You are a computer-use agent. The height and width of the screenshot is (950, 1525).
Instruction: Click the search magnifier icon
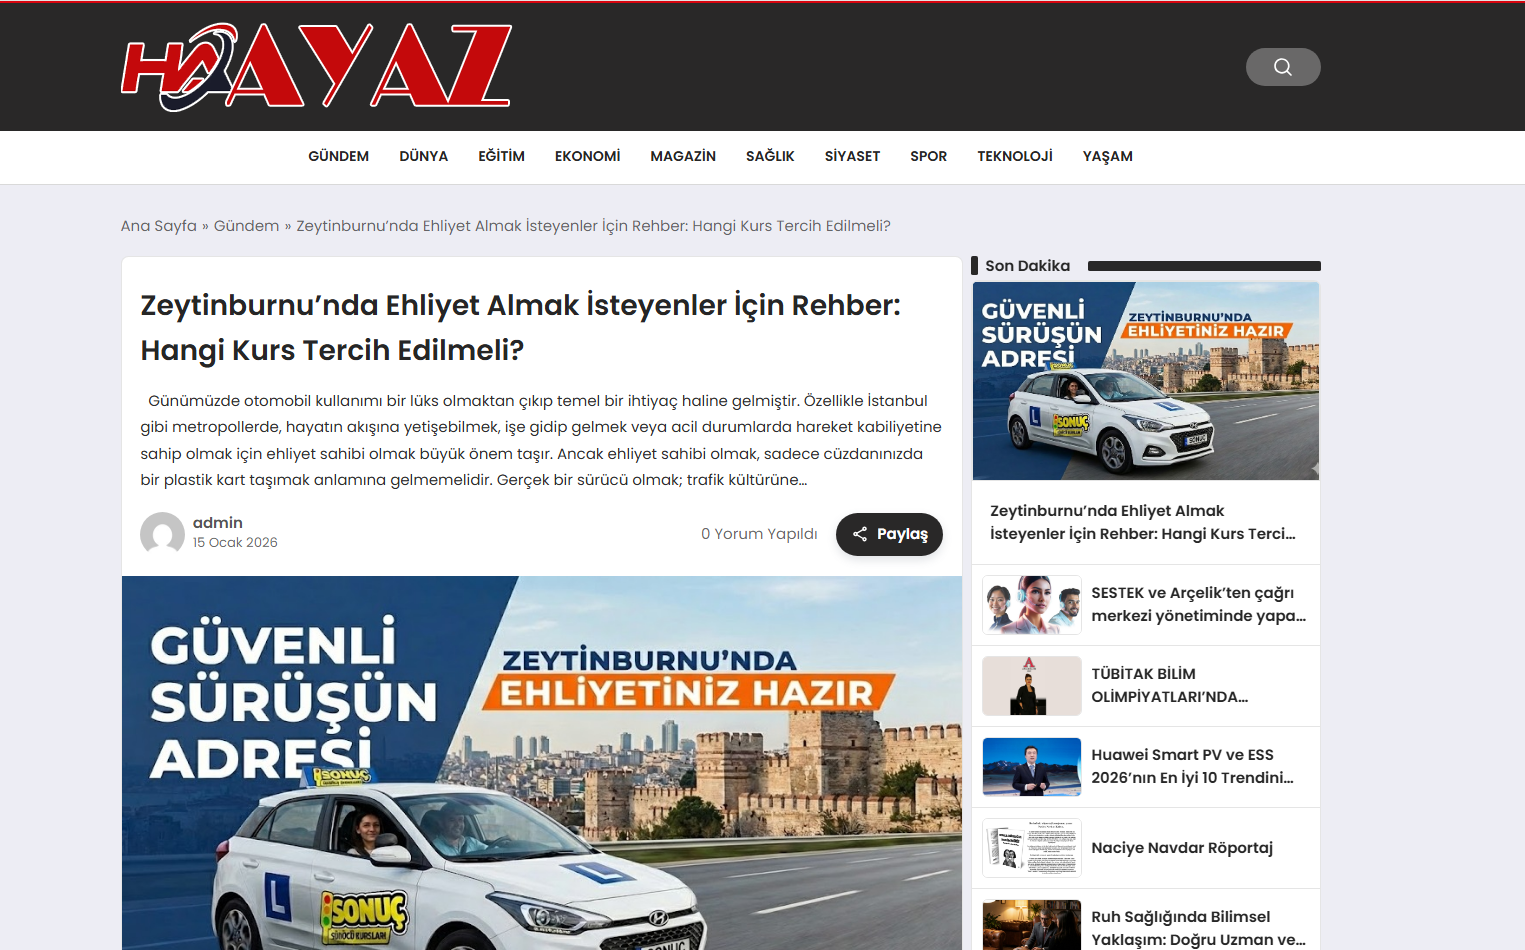(x=1282, y=67)
